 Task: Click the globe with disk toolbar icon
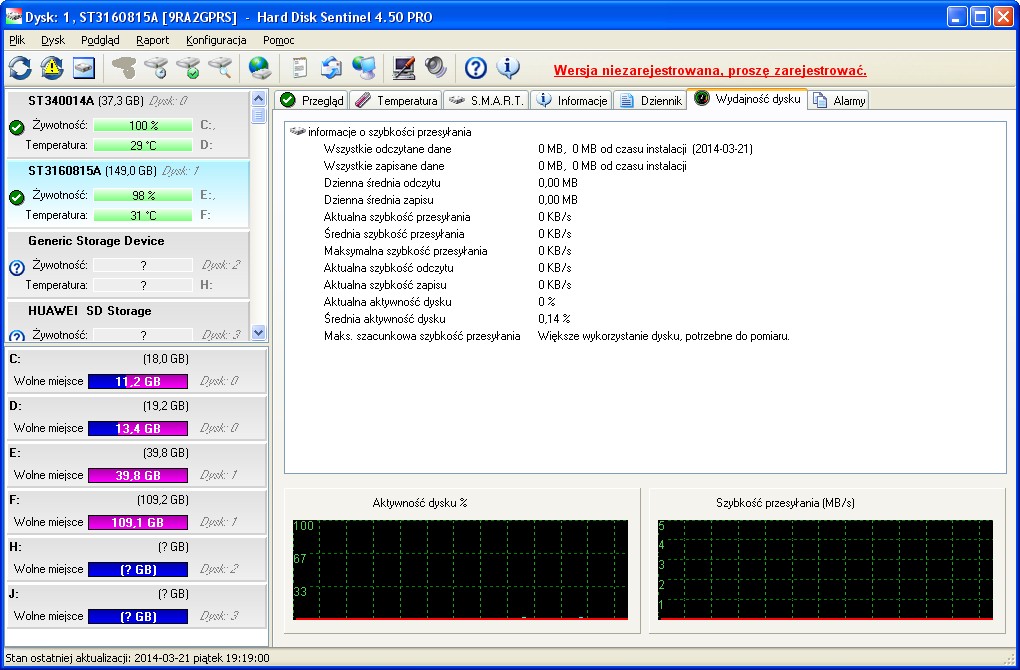click(260, 68)
